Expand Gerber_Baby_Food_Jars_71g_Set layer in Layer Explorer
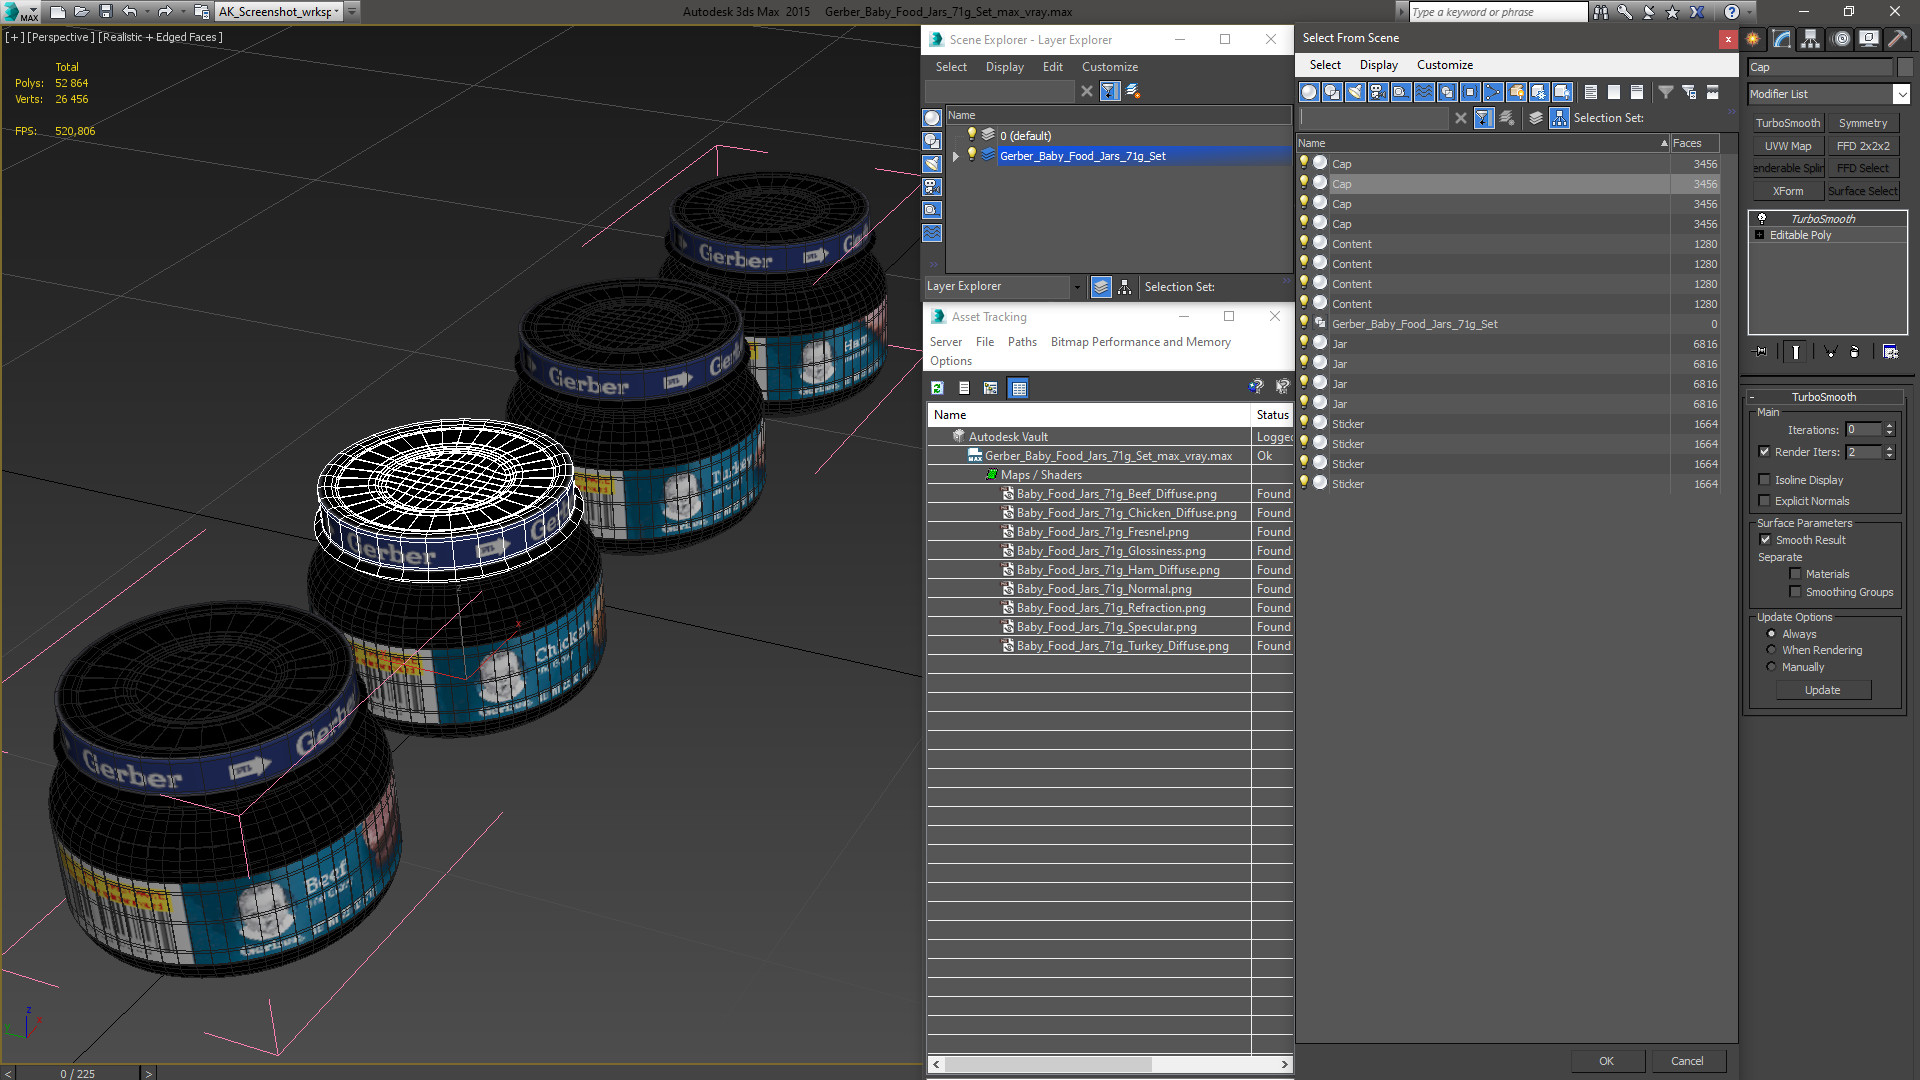The image size is (1920, 1080). coord(956,156)
